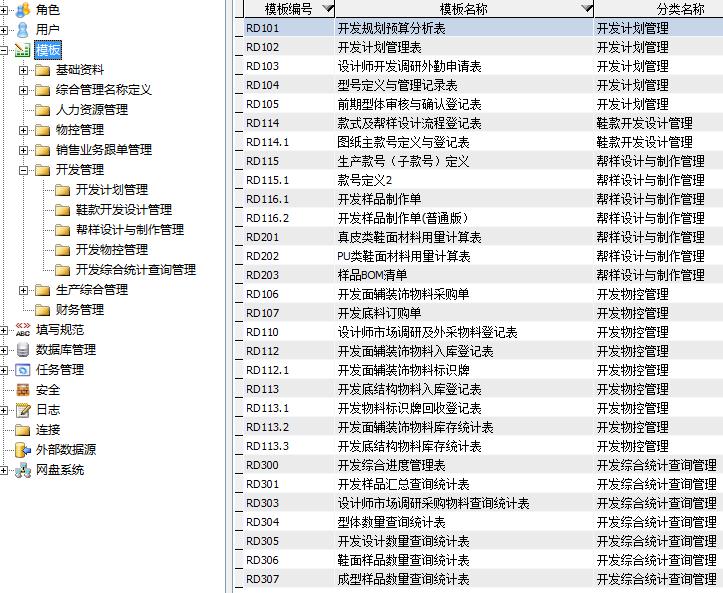The image size is (723, 593).
Task: Click the 角色 (Roles) icon
Action: [22, 10]
